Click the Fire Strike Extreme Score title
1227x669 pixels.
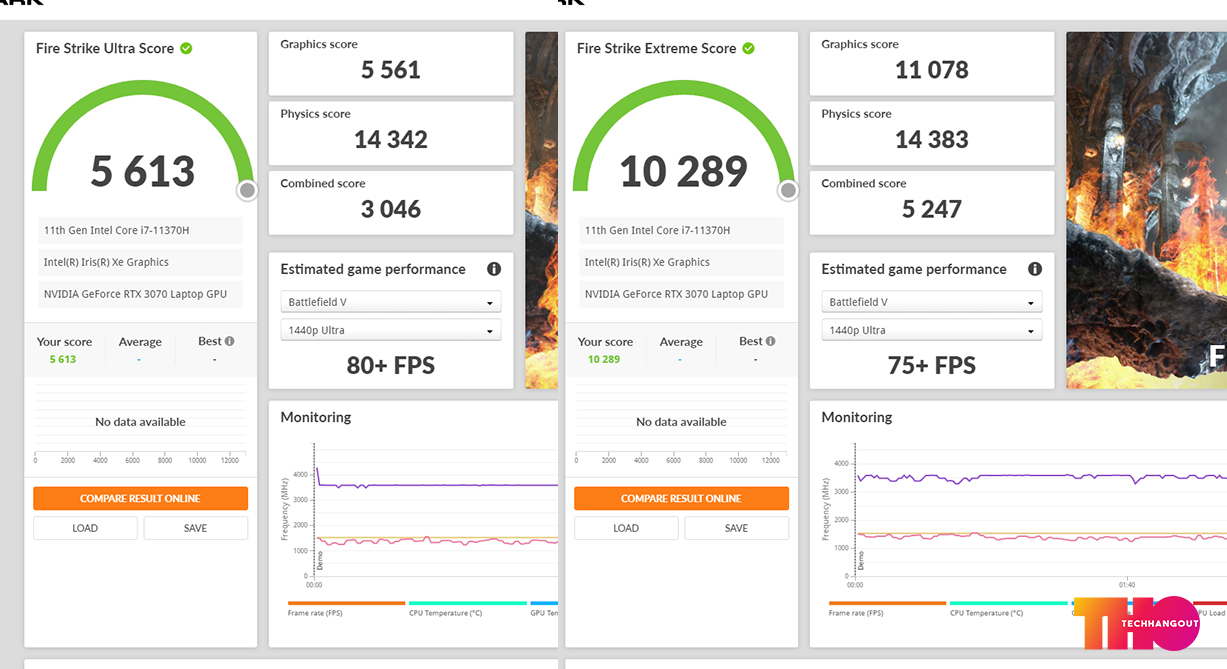(x=656, y=48)
